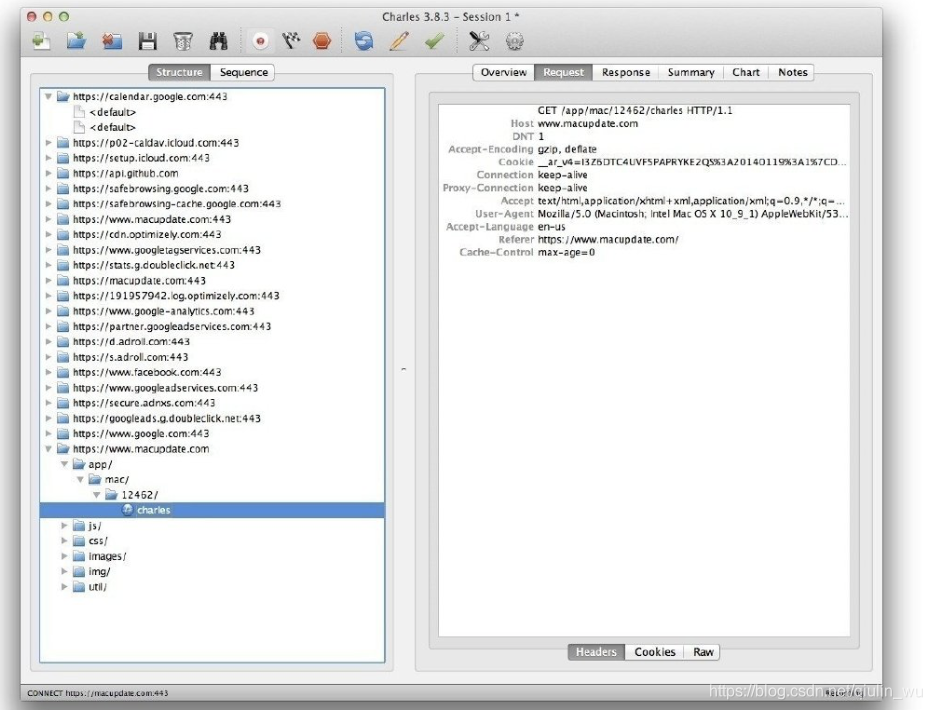Select https://partner.googleadservices.com:443 row

click(212, 327)
